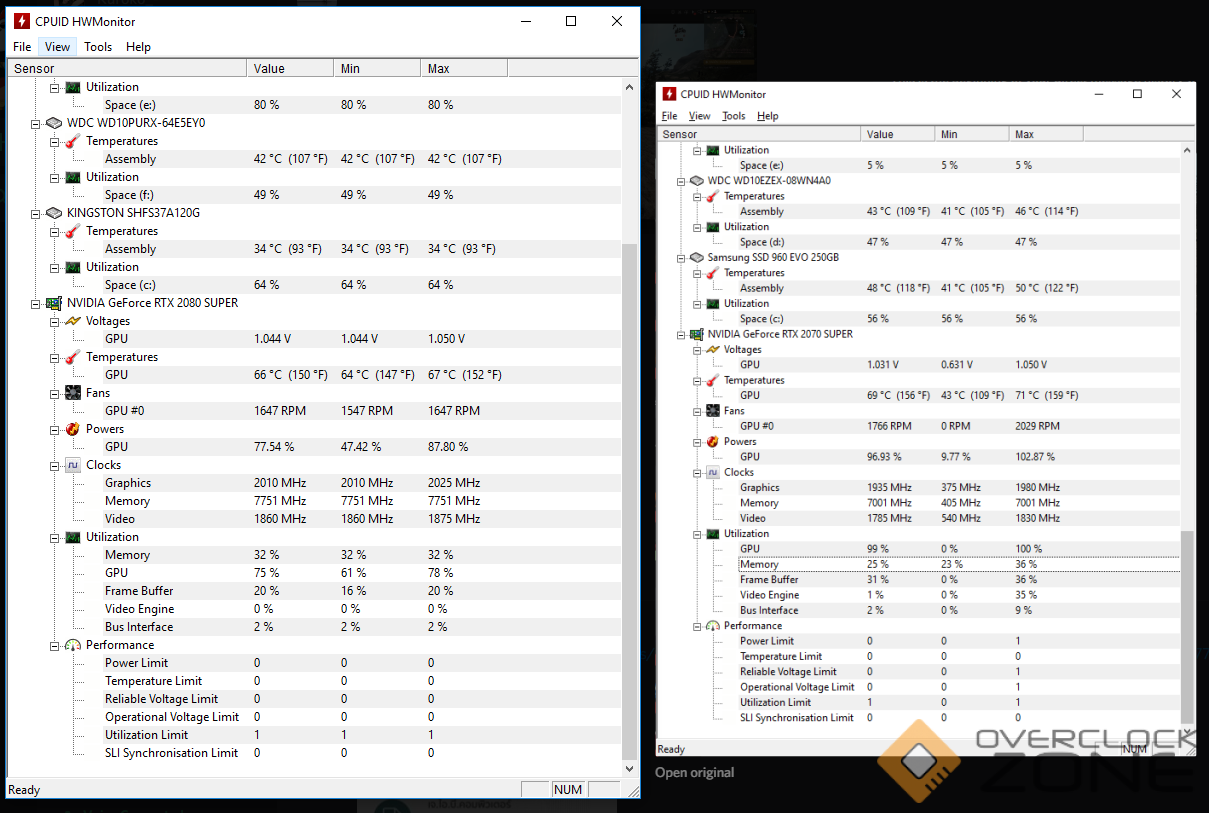Collapse the WDC WD10PURX-64E5EY0 node

[x=36, y=123]
